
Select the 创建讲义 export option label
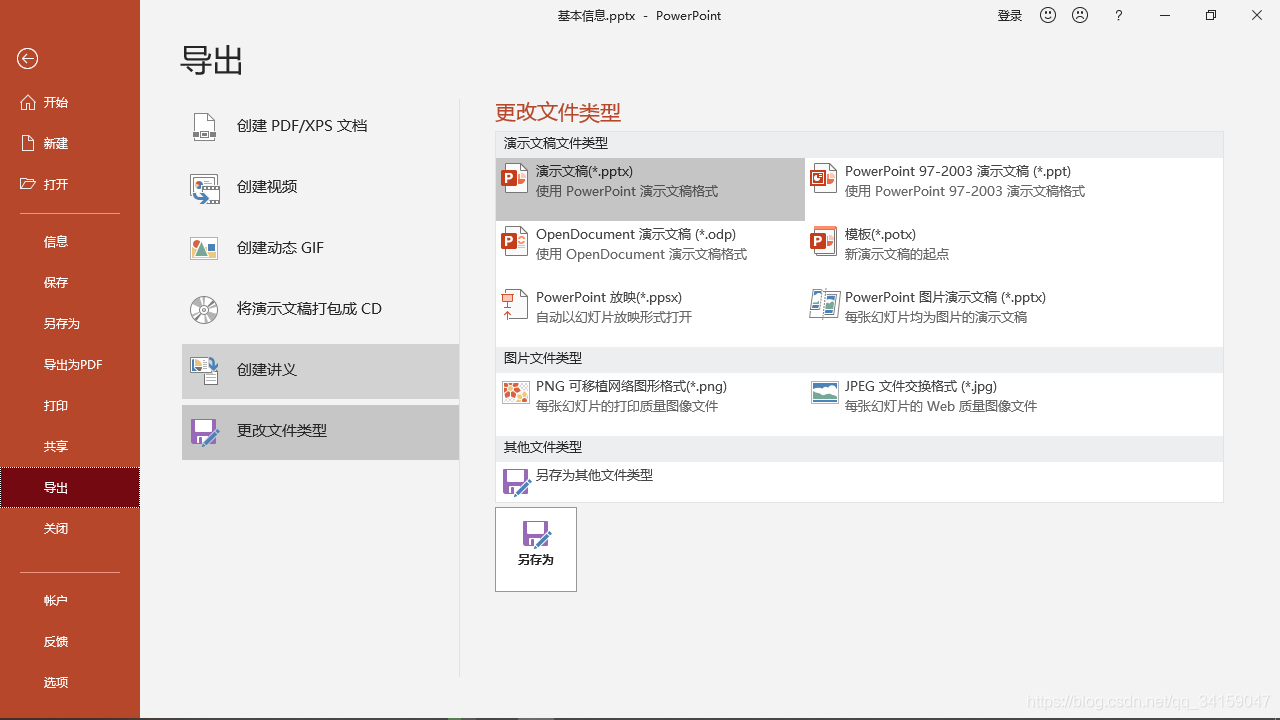tap(267, 370)
